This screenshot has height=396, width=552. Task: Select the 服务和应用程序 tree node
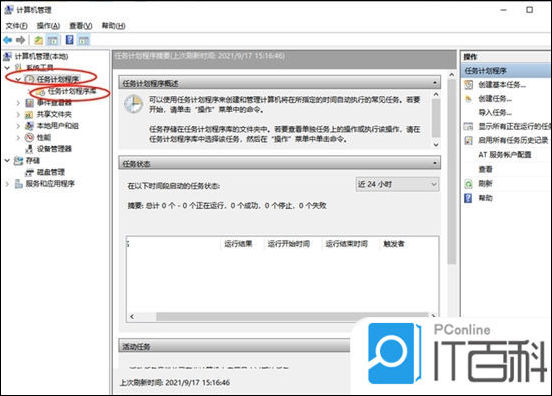[x=50, y=184]
